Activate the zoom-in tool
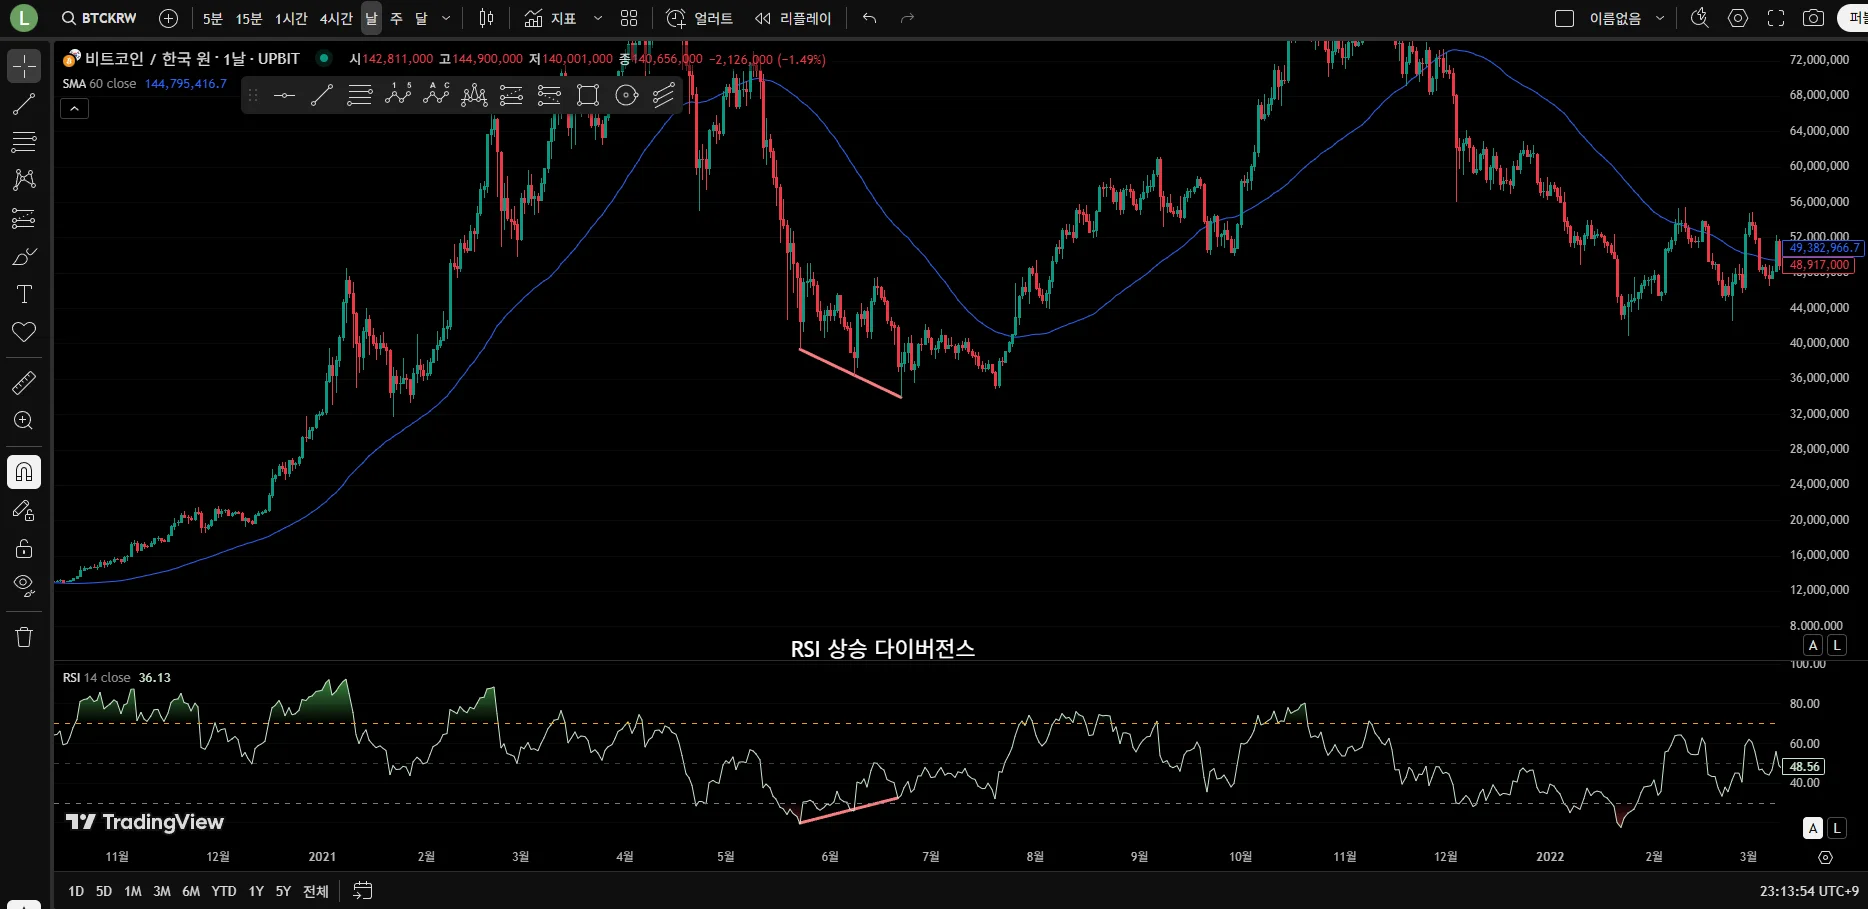Screen dimensions: 1868x909 click(24, 421)
